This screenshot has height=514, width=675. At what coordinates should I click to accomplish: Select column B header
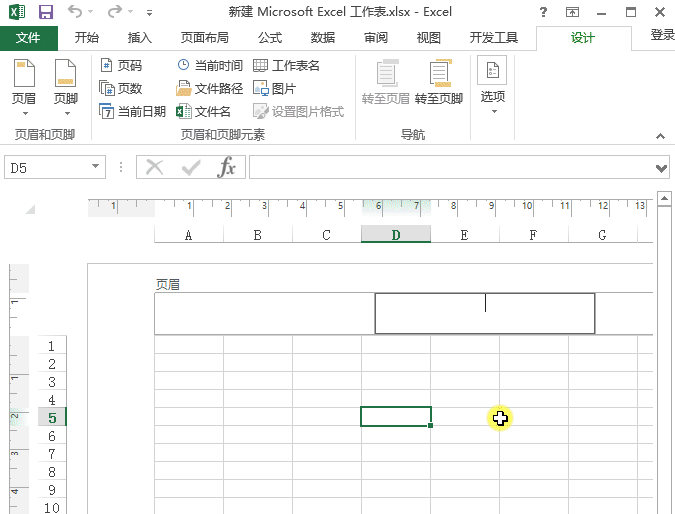257,235
